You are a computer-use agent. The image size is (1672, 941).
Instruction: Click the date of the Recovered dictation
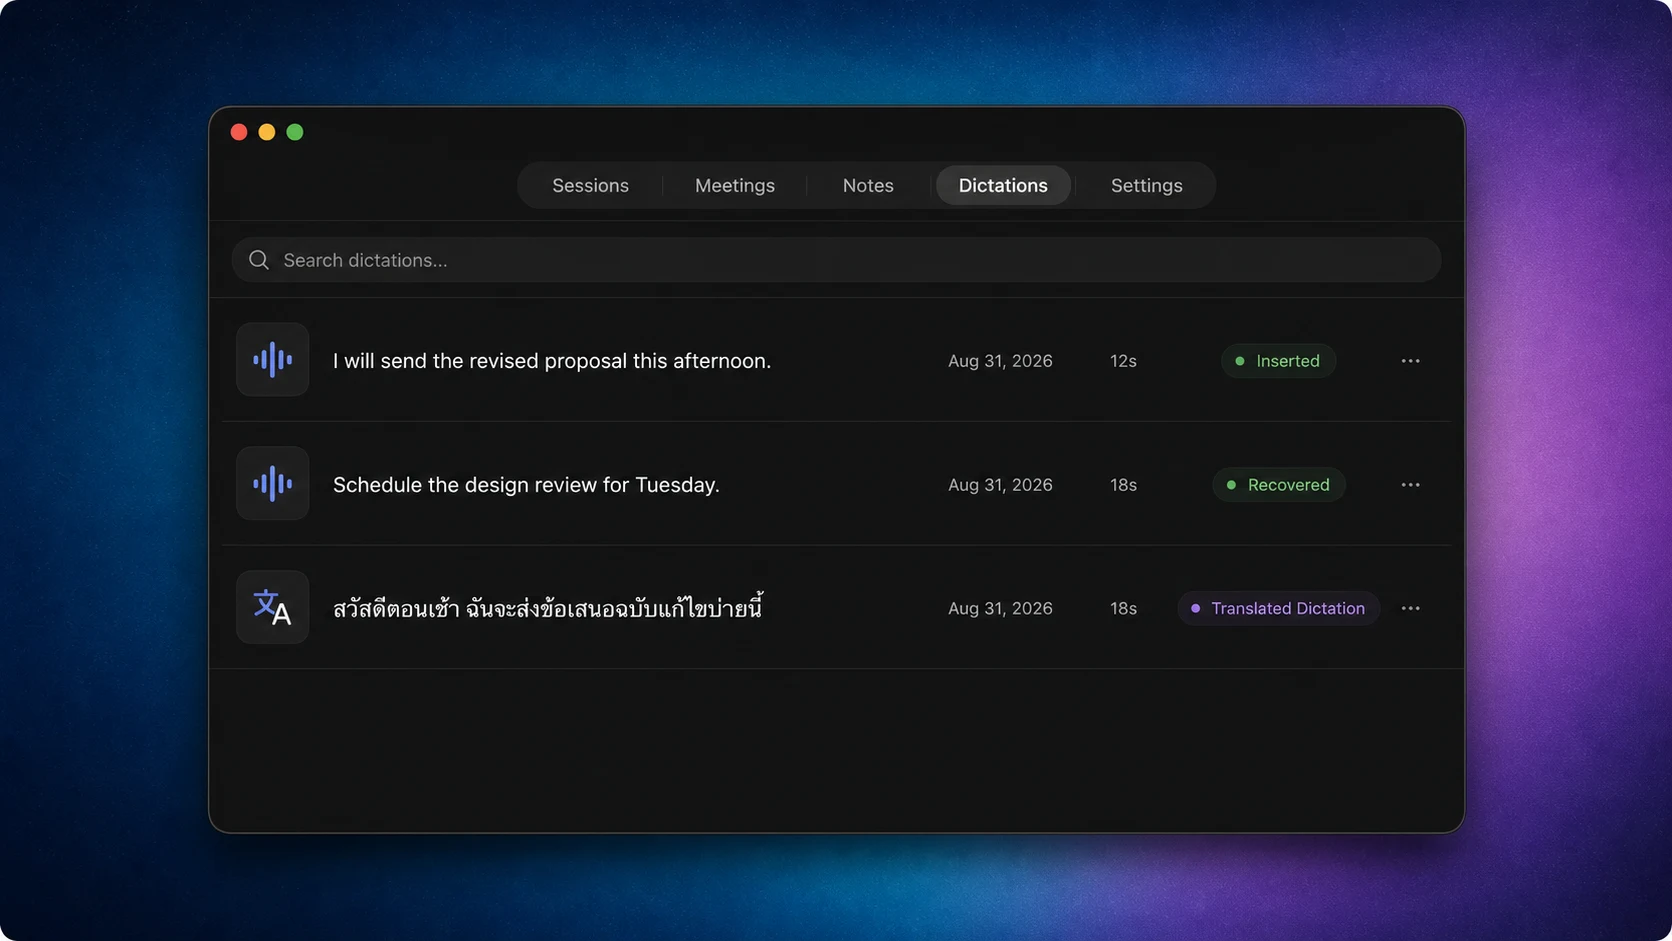click(x=1000, y=485)
